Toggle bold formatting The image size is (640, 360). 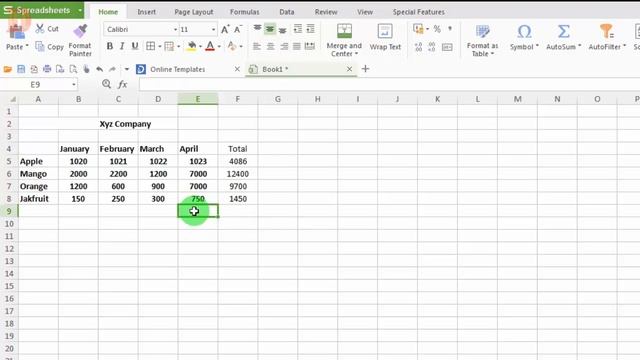(x=109, y=46)
